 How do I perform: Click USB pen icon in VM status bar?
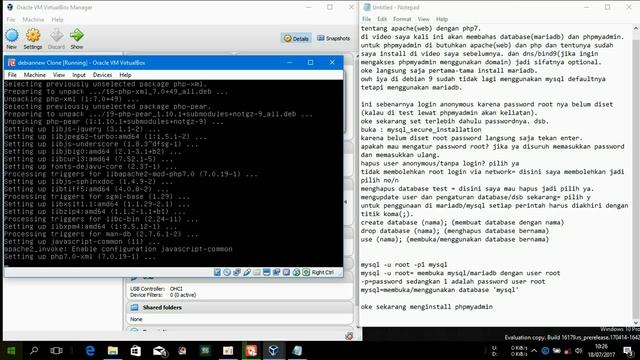coord(247,272)
